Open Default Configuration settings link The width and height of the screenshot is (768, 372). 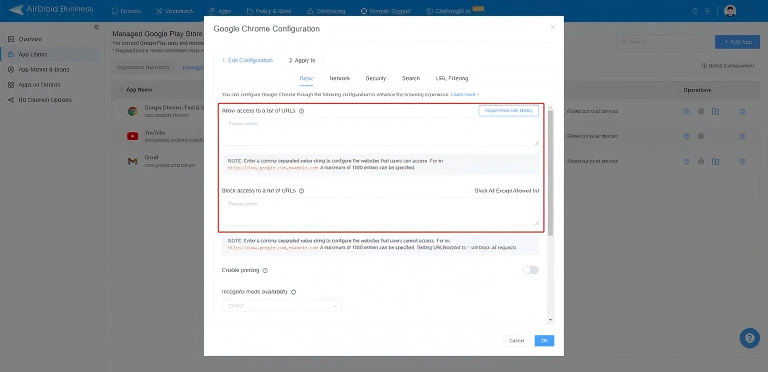(x=728, y=66)
